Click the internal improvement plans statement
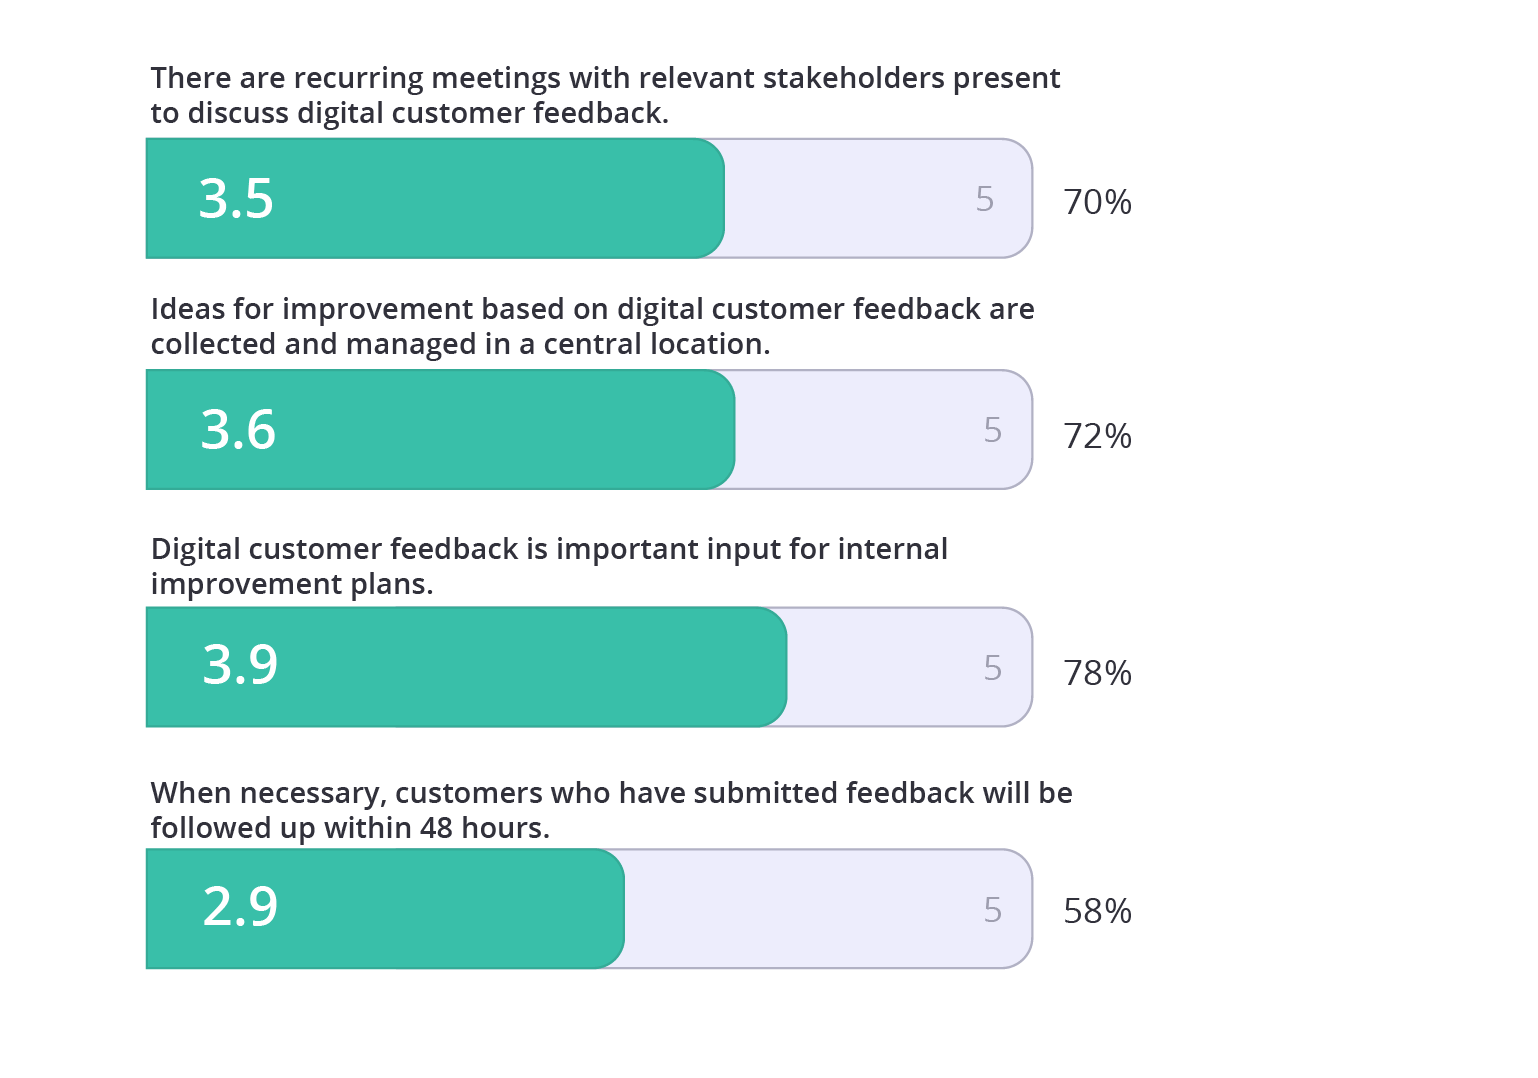Screen dimensions: 1538x1078 click(549, 566)
